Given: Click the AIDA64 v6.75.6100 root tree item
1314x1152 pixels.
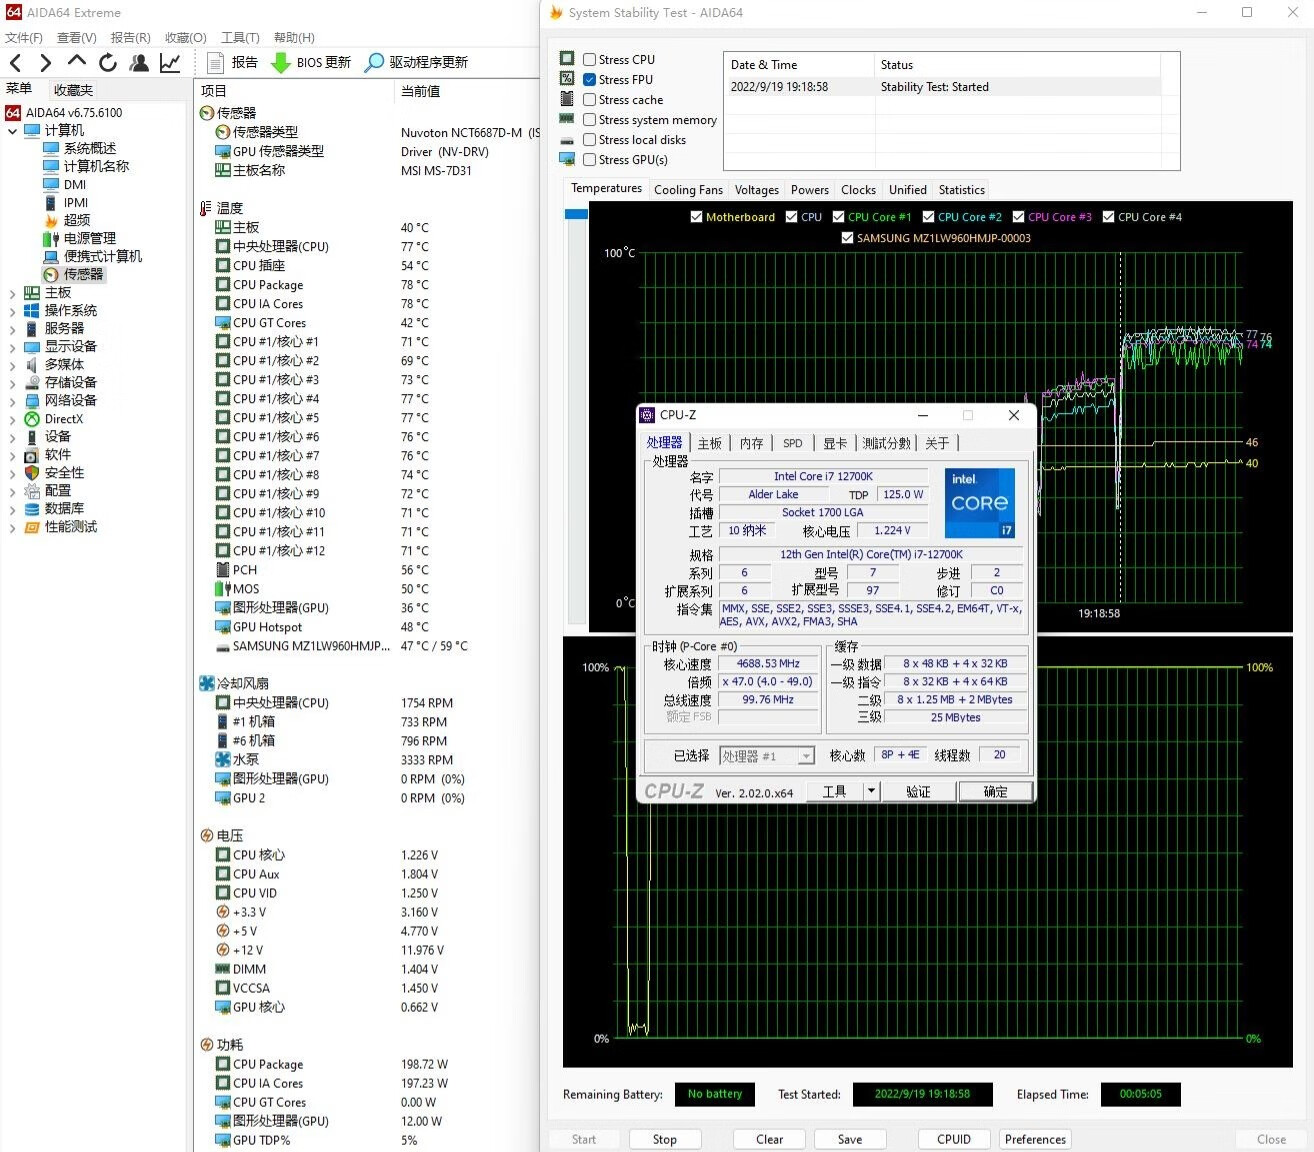Looking at the screenshot, I should (x=65, y=112).
